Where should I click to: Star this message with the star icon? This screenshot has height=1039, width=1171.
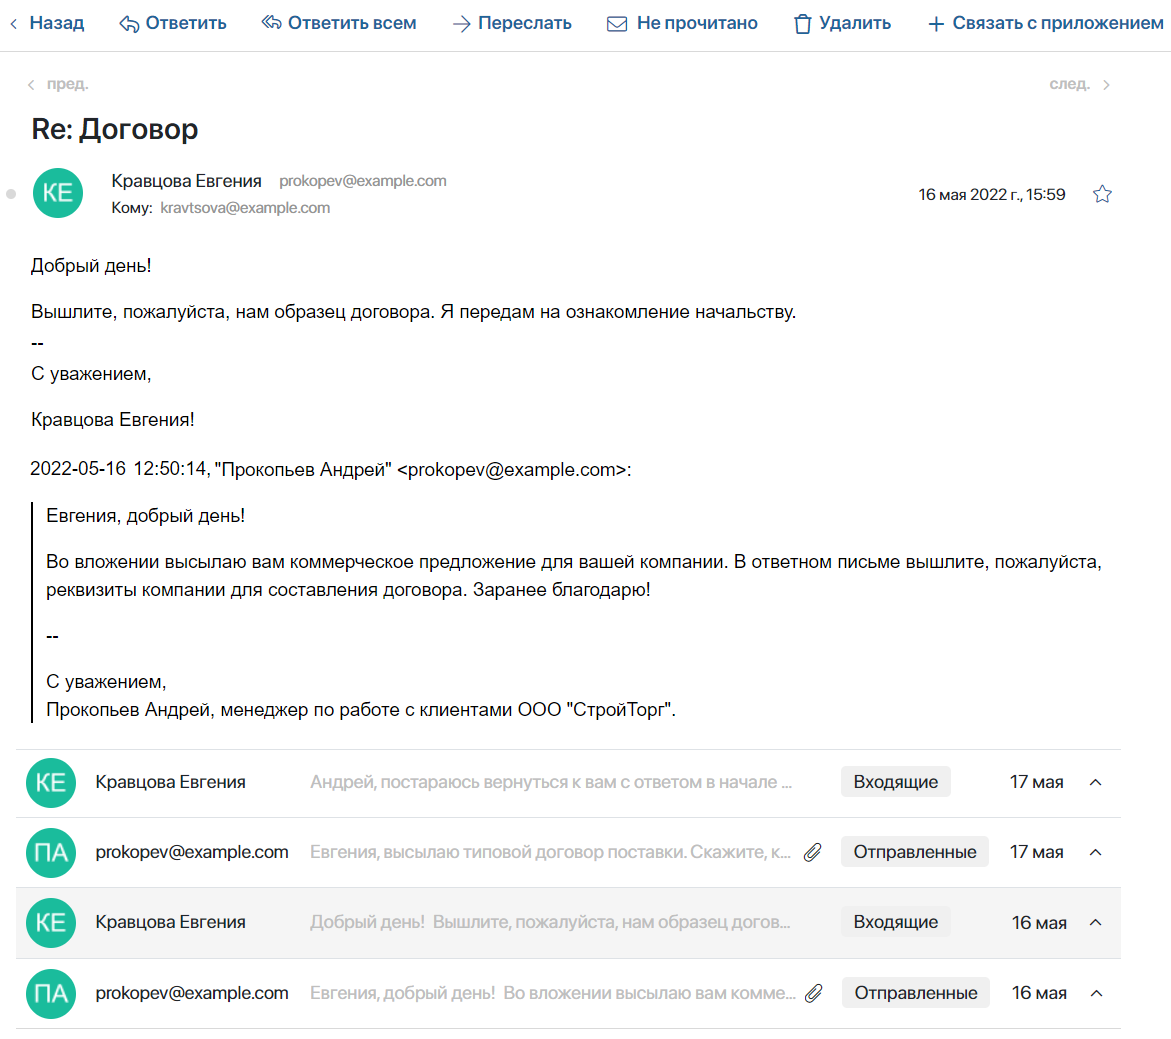(x=1102, y=194)
